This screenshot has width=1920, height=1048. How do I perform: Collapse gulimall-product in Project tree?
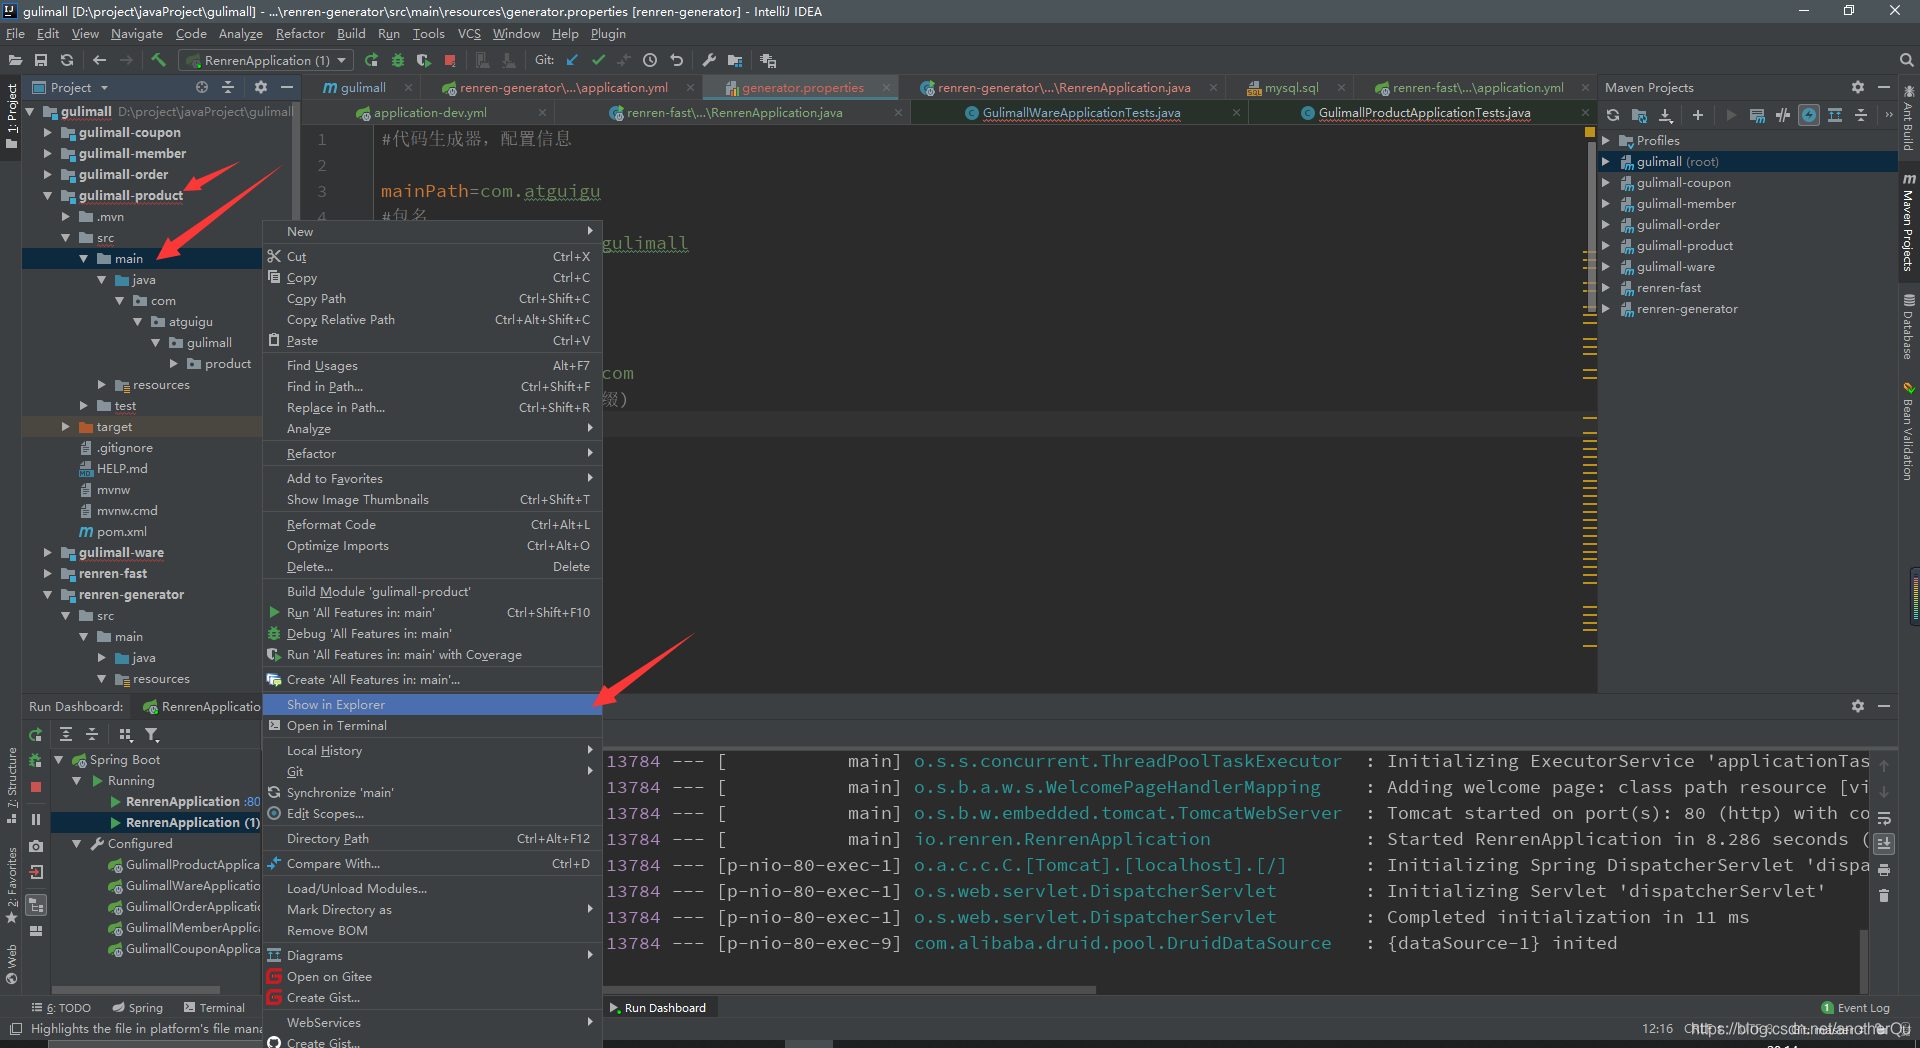[x=47, y=195]
